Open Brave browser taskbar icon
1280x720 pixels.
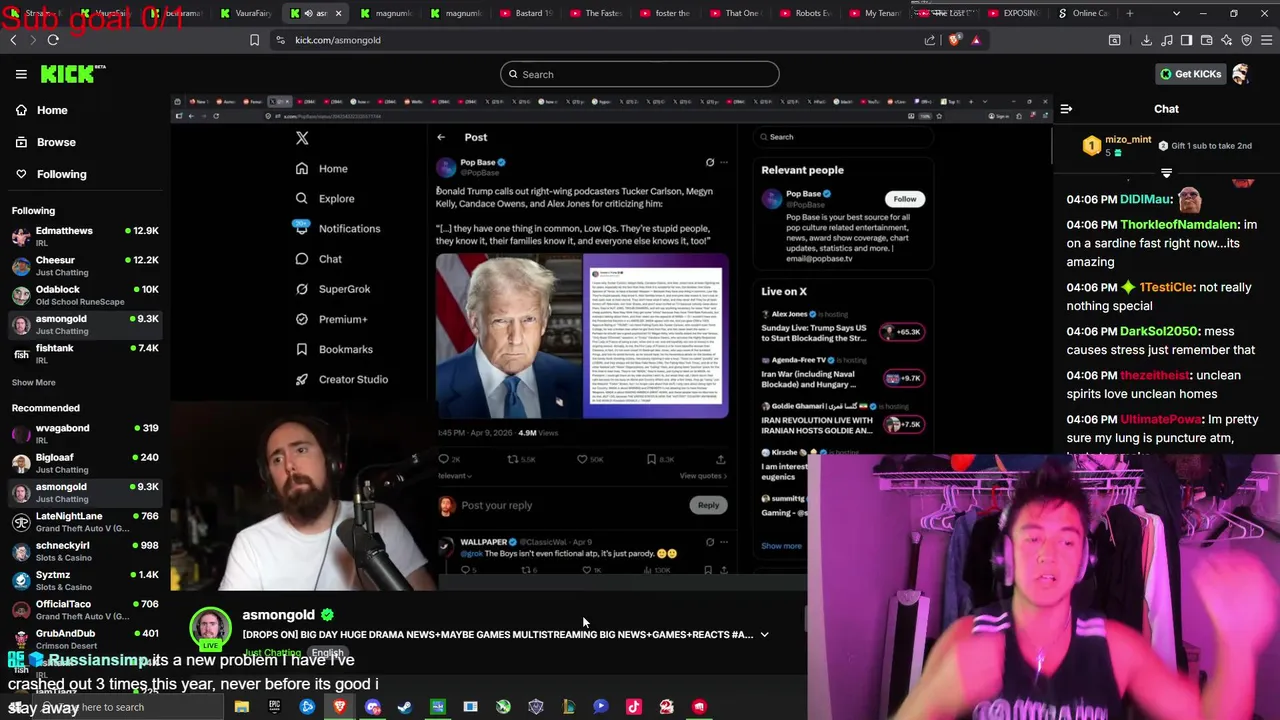(x=340, y=707)
